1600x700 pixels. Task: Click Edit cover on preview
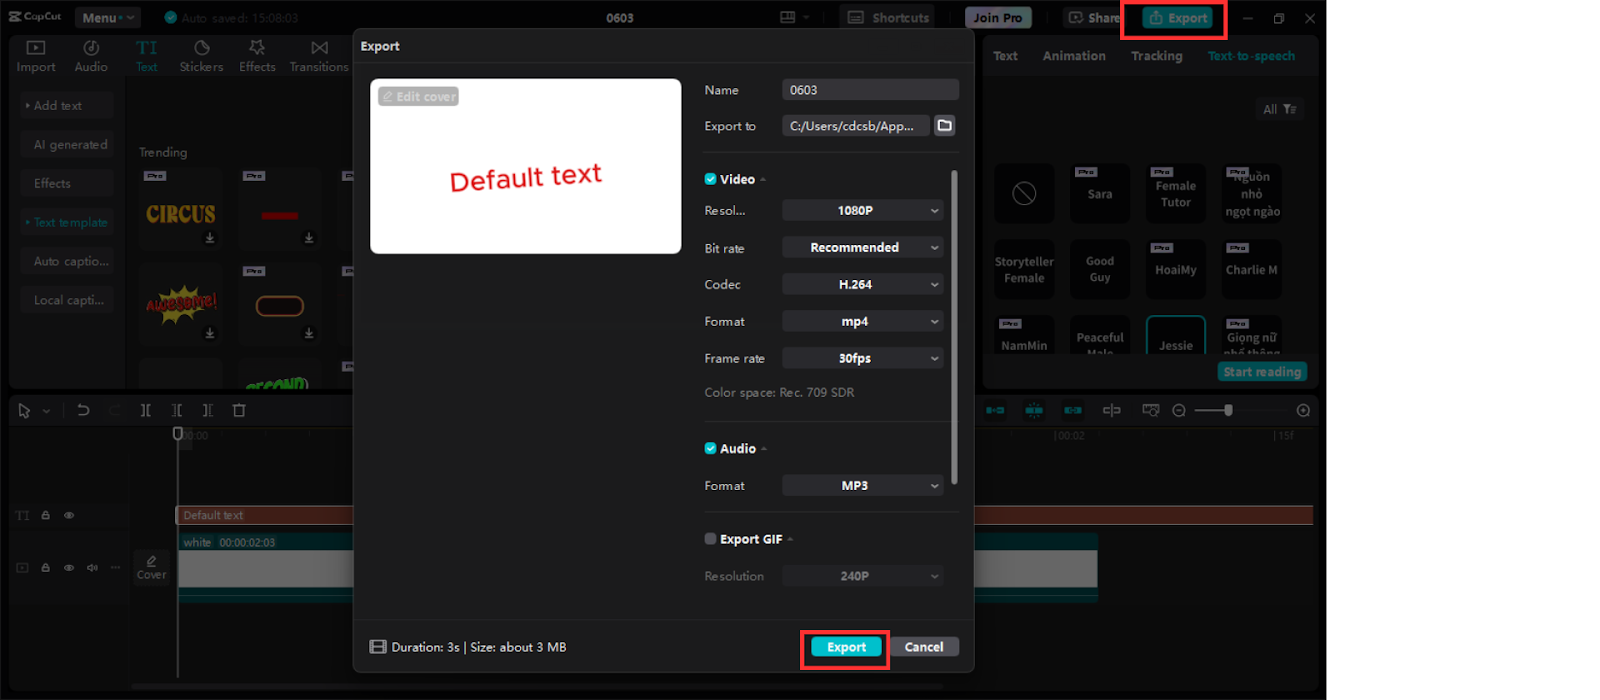point(419,97)
